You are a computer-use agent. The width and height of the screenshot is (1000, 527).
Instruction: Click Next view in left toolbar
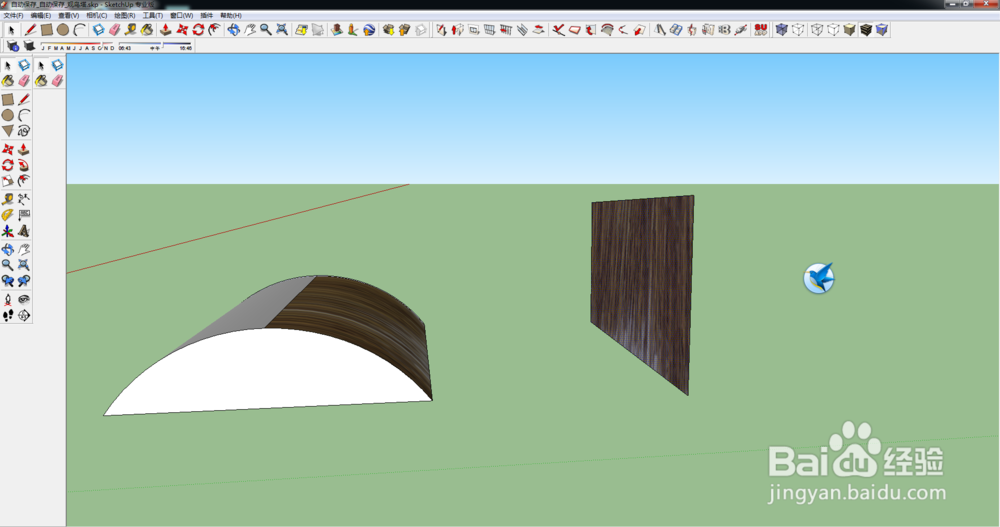(x=24, y=281)
